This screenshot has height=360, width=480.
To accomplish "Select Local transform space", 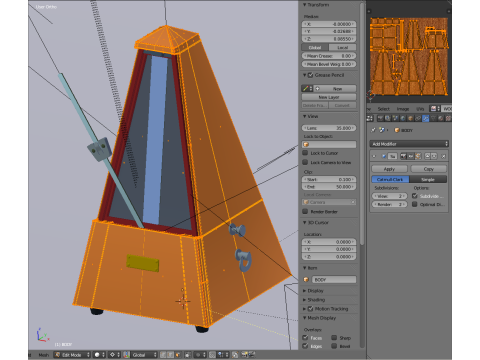I will tap(343, 47).
